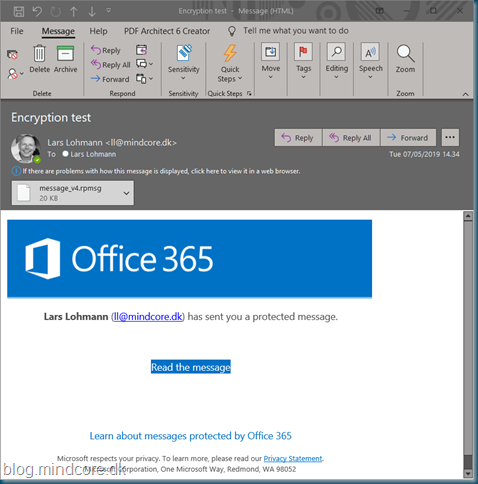Go to next item with down arrow
Viewport: 478px width, 484px height.
[92, 12]
